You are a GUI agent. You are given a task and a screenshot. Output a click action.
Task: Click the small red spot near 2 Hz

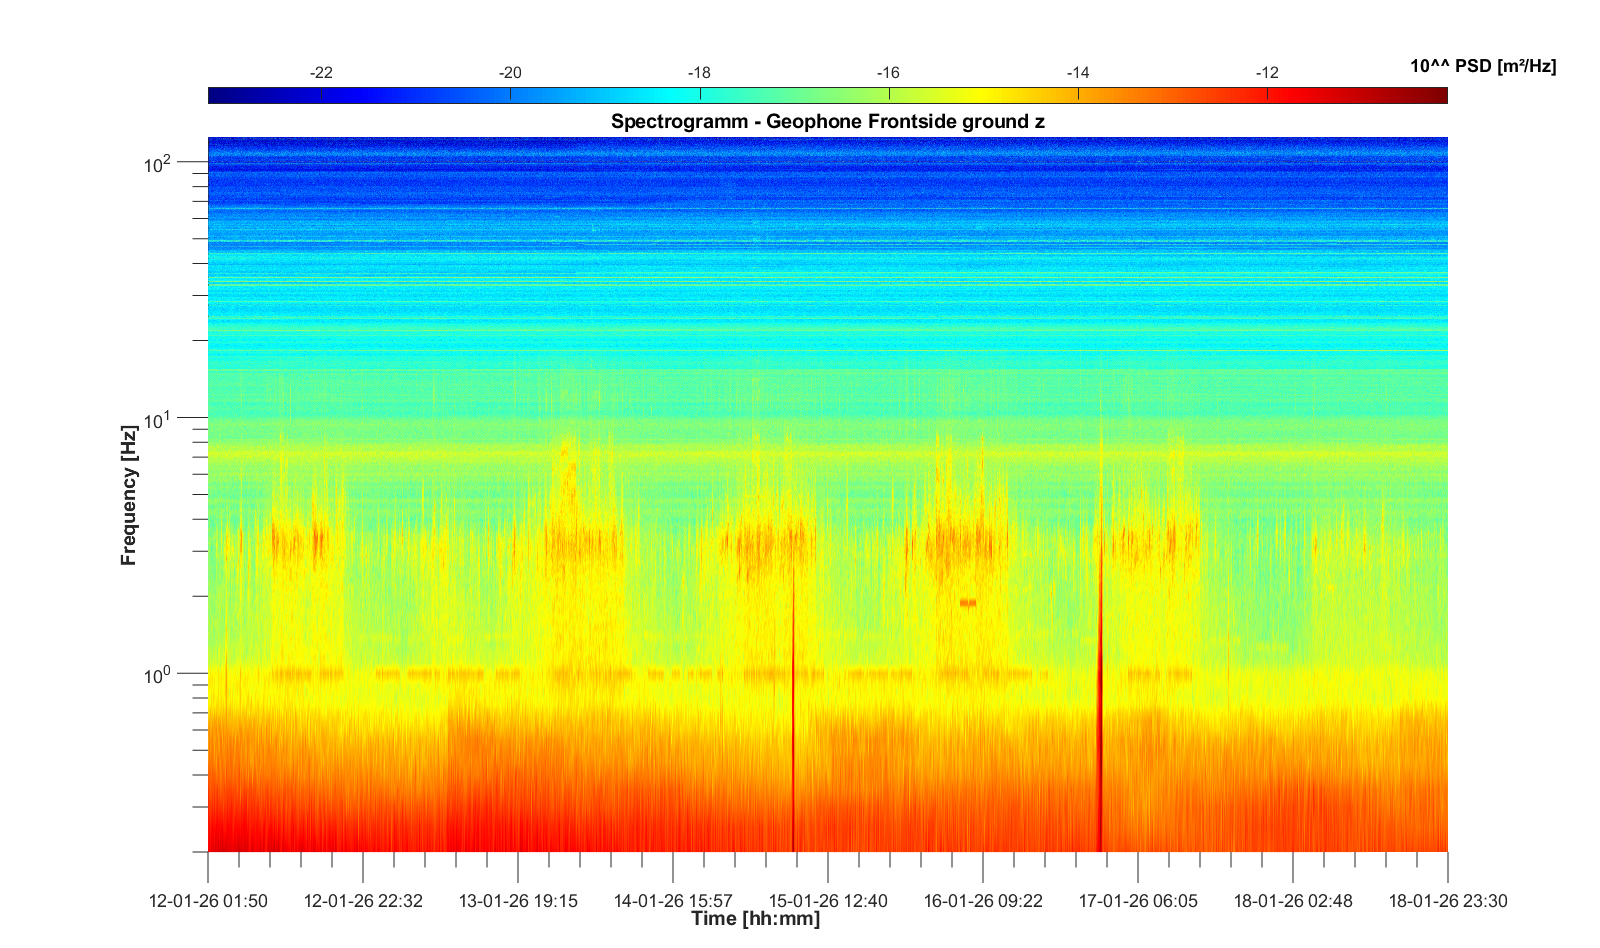click(967, 603)
